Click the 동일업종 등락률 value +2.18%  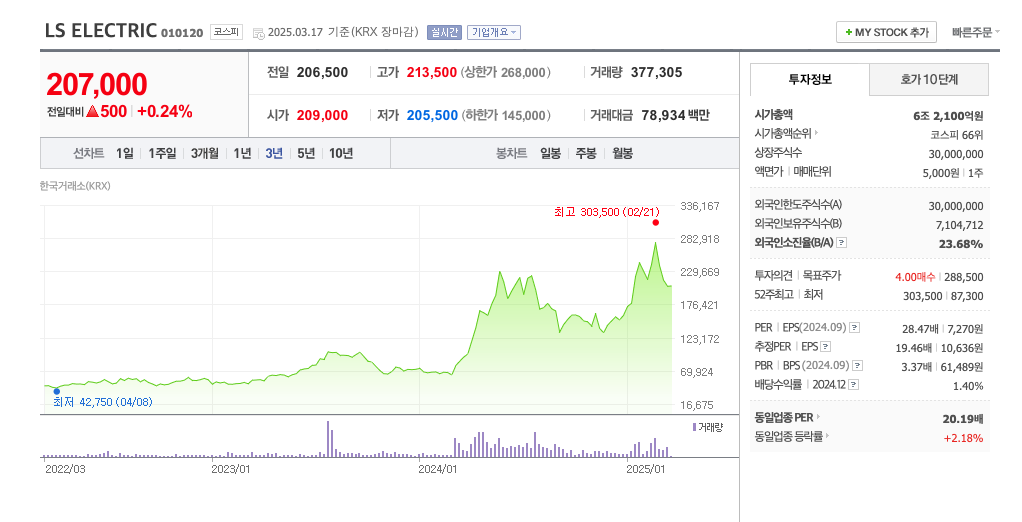963,438
